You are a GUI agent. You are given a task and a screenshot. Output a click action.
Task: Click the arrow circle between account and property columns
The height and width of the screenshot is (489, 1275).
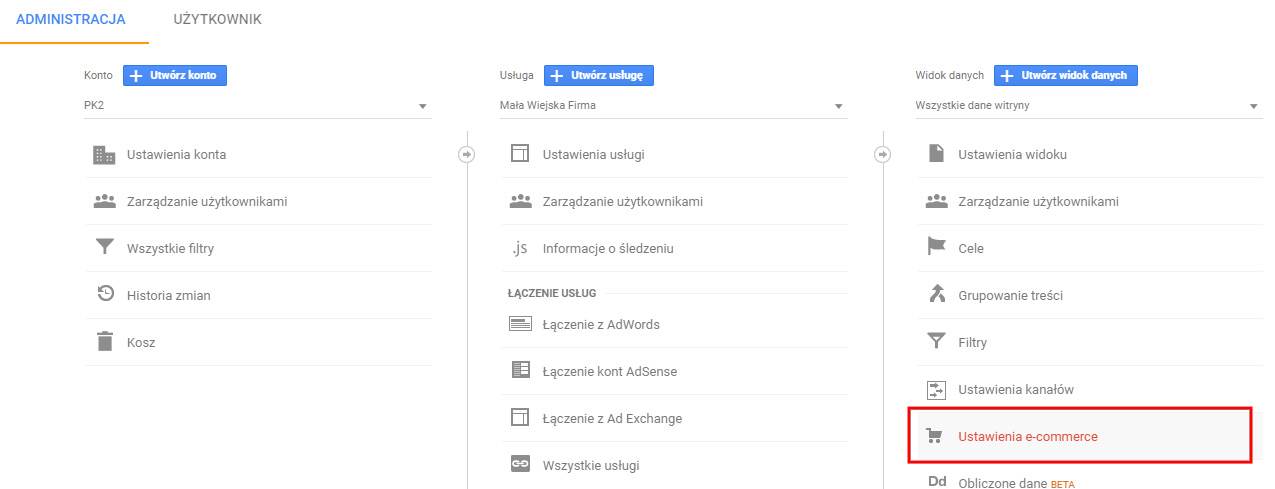[466, 155]
